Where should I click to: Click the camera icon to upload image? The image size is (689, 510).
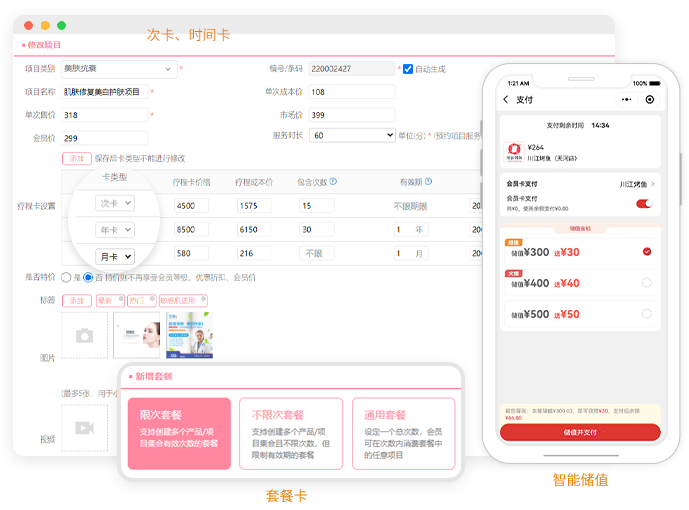tap(84, 336)
